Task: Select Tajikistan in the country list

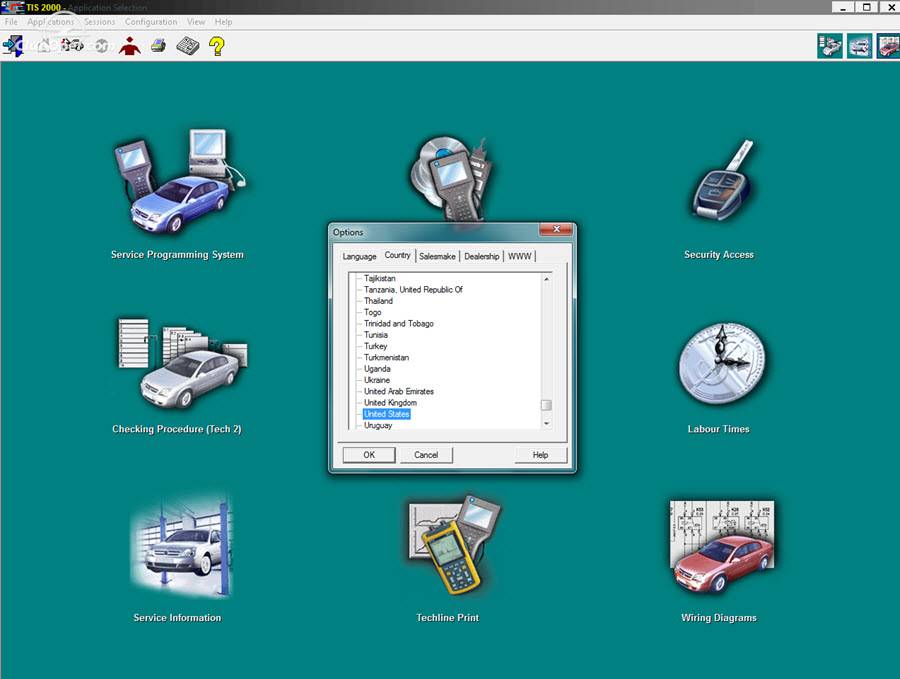Action: tap(379, 278)
